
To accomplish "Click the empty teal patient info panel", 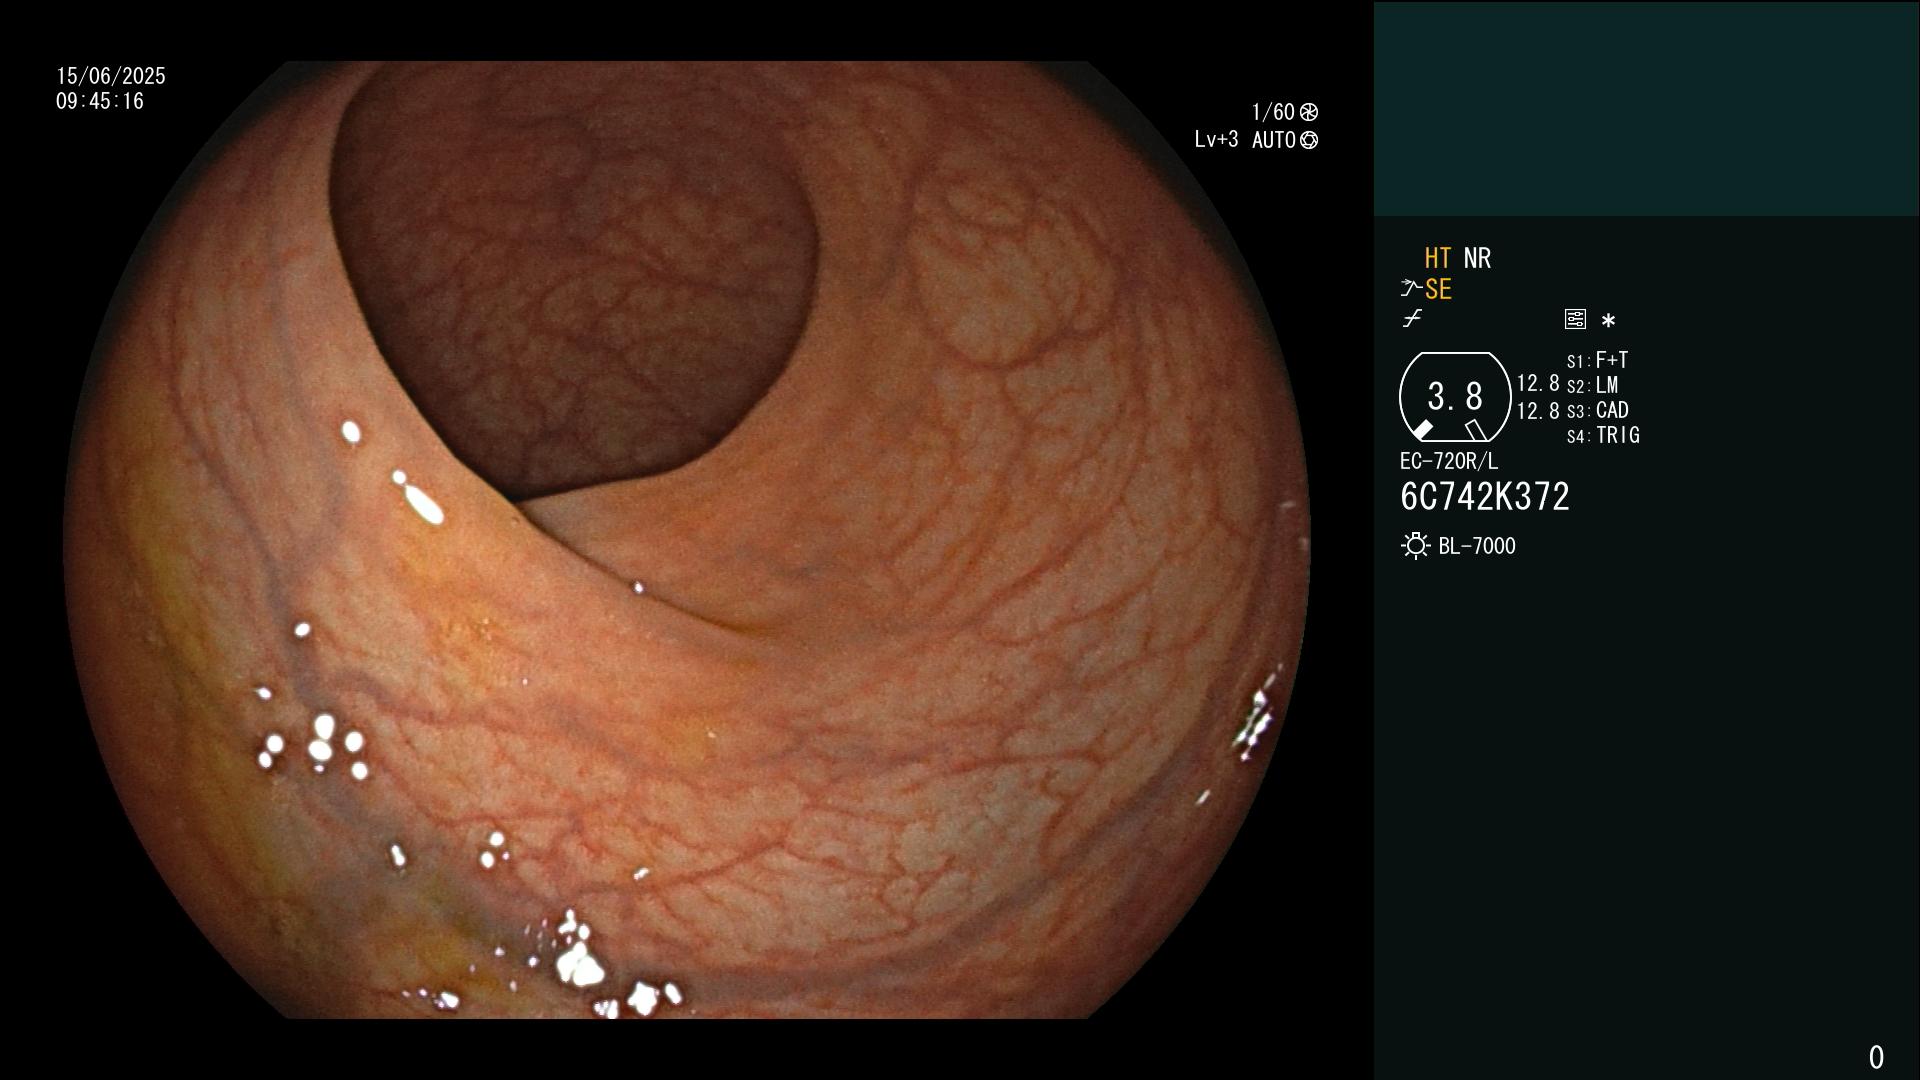I will 1646,108.
